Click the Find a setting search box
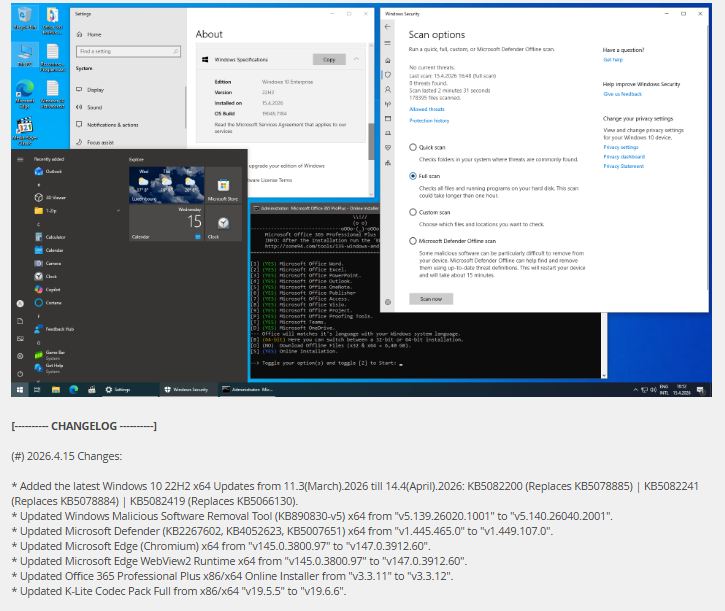This screenshot has width=725, height=611. [128, 51]
